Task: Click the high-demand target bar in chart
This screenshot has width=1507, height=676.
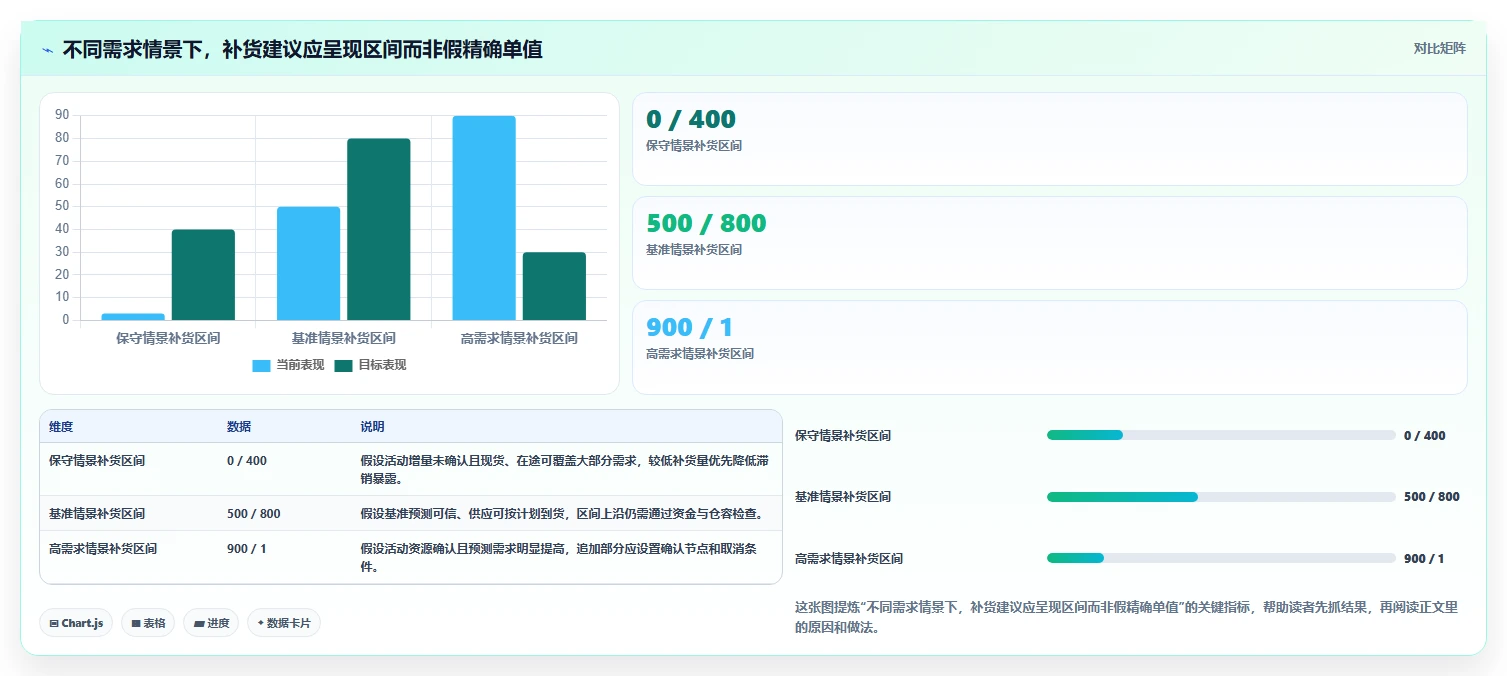Action: point(554,286)
